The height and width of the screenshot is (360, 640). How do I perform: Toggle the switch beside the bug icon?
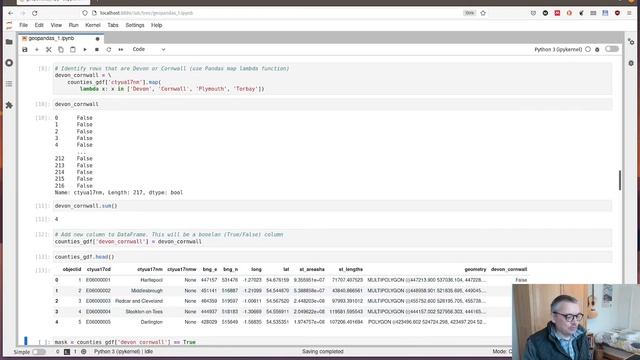pyautogui.click(x=611, y=49)
